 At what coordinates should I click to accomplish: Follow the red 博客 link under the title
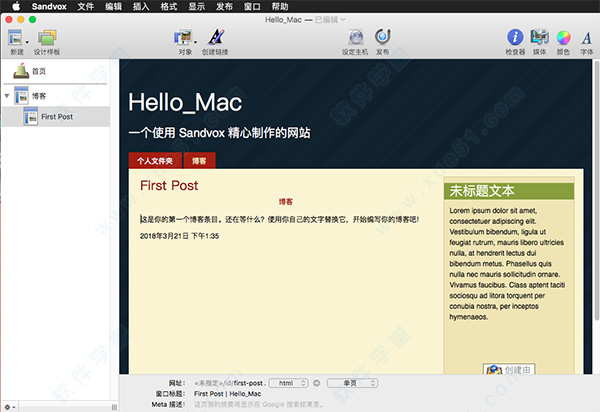(x=285, y=202)
